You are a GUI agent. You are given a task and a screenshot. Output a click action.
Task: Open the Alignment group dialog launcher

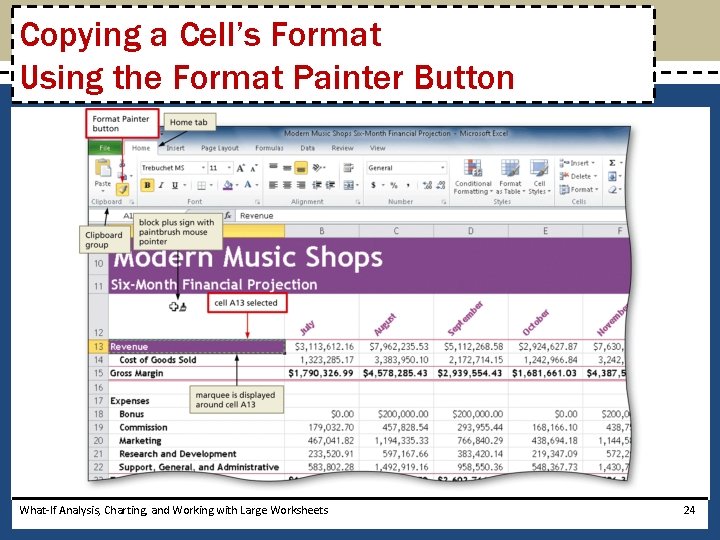tap(357, 202)
